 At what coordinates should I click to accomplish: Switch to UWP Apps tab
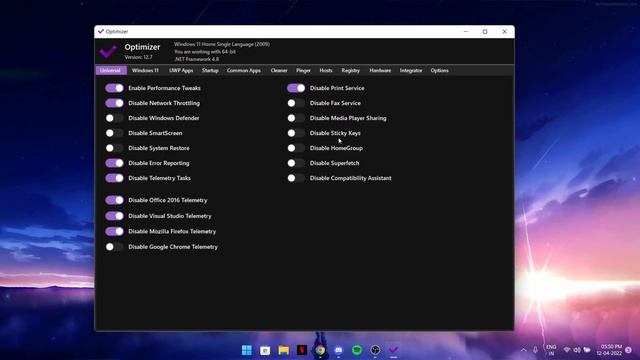coord(181,70)
